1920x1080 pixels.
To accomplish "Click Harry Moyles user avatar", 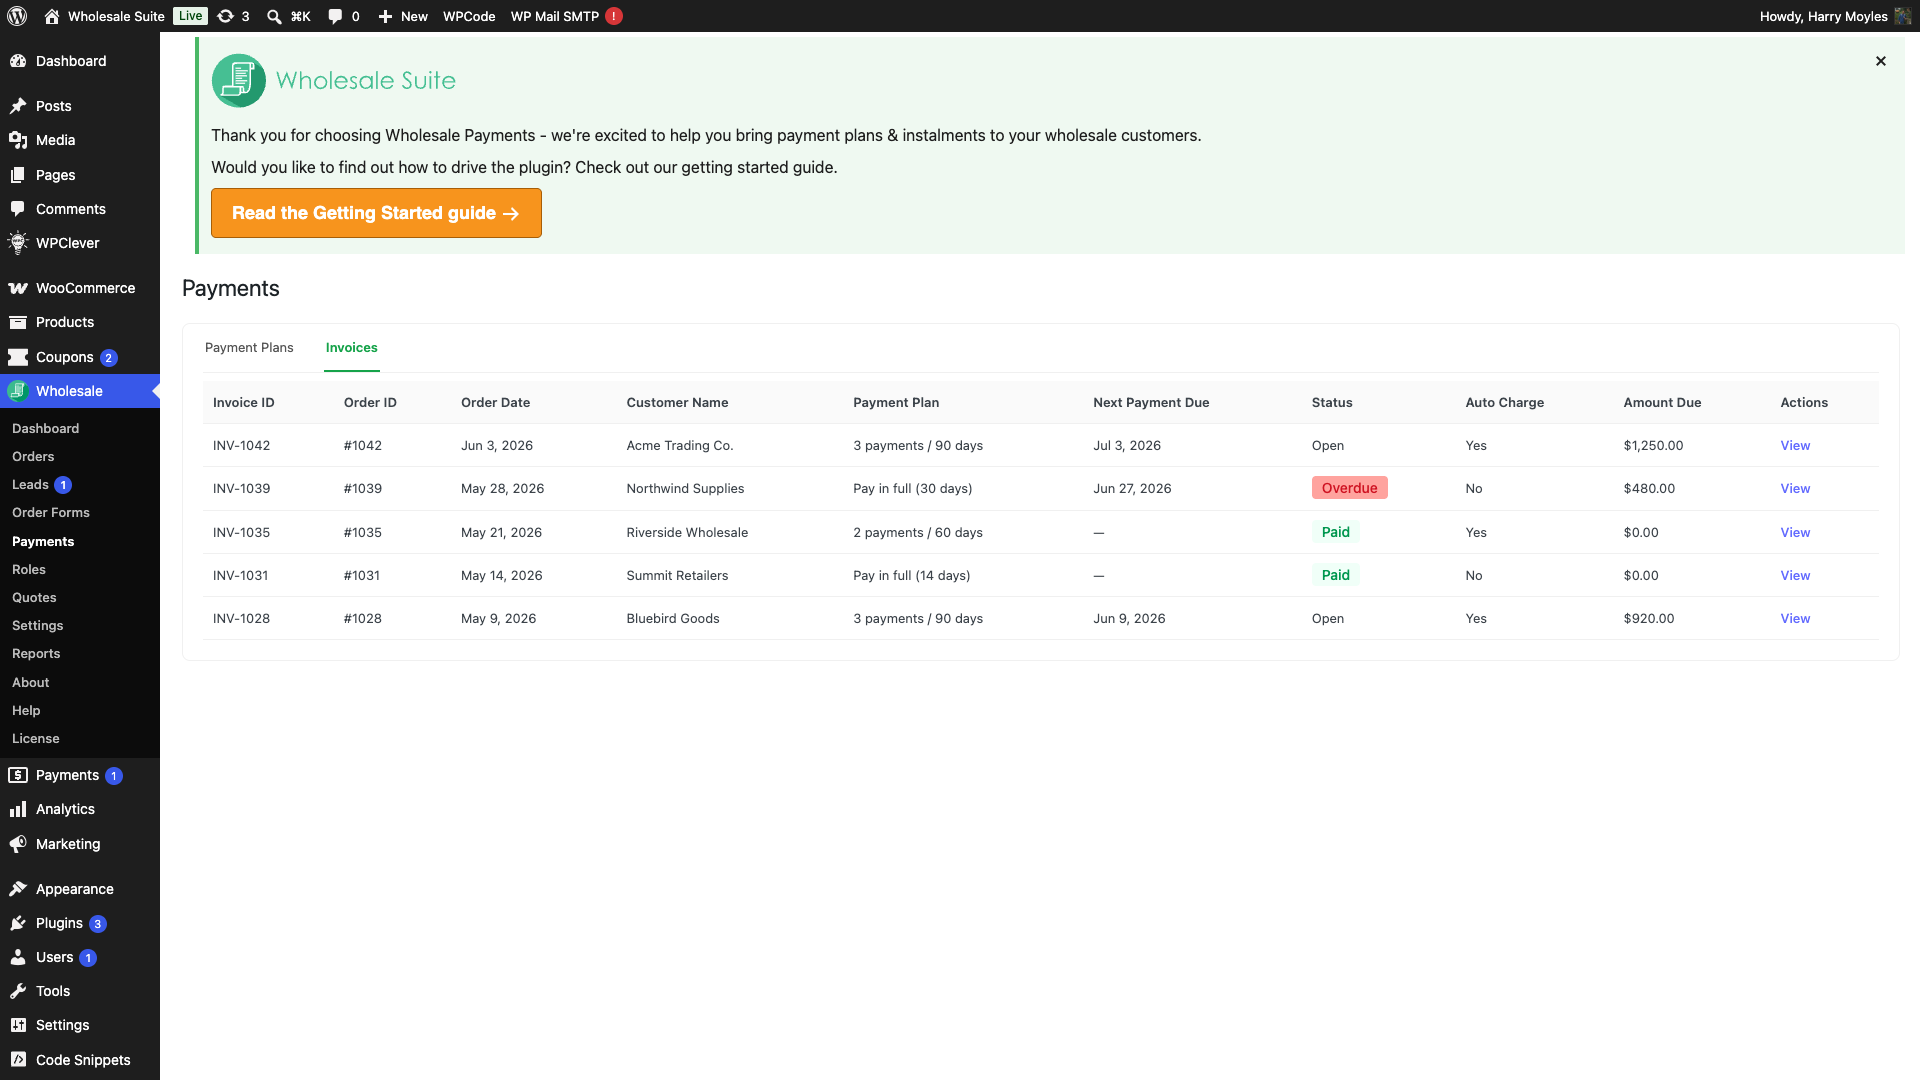I will point(1903,16).
